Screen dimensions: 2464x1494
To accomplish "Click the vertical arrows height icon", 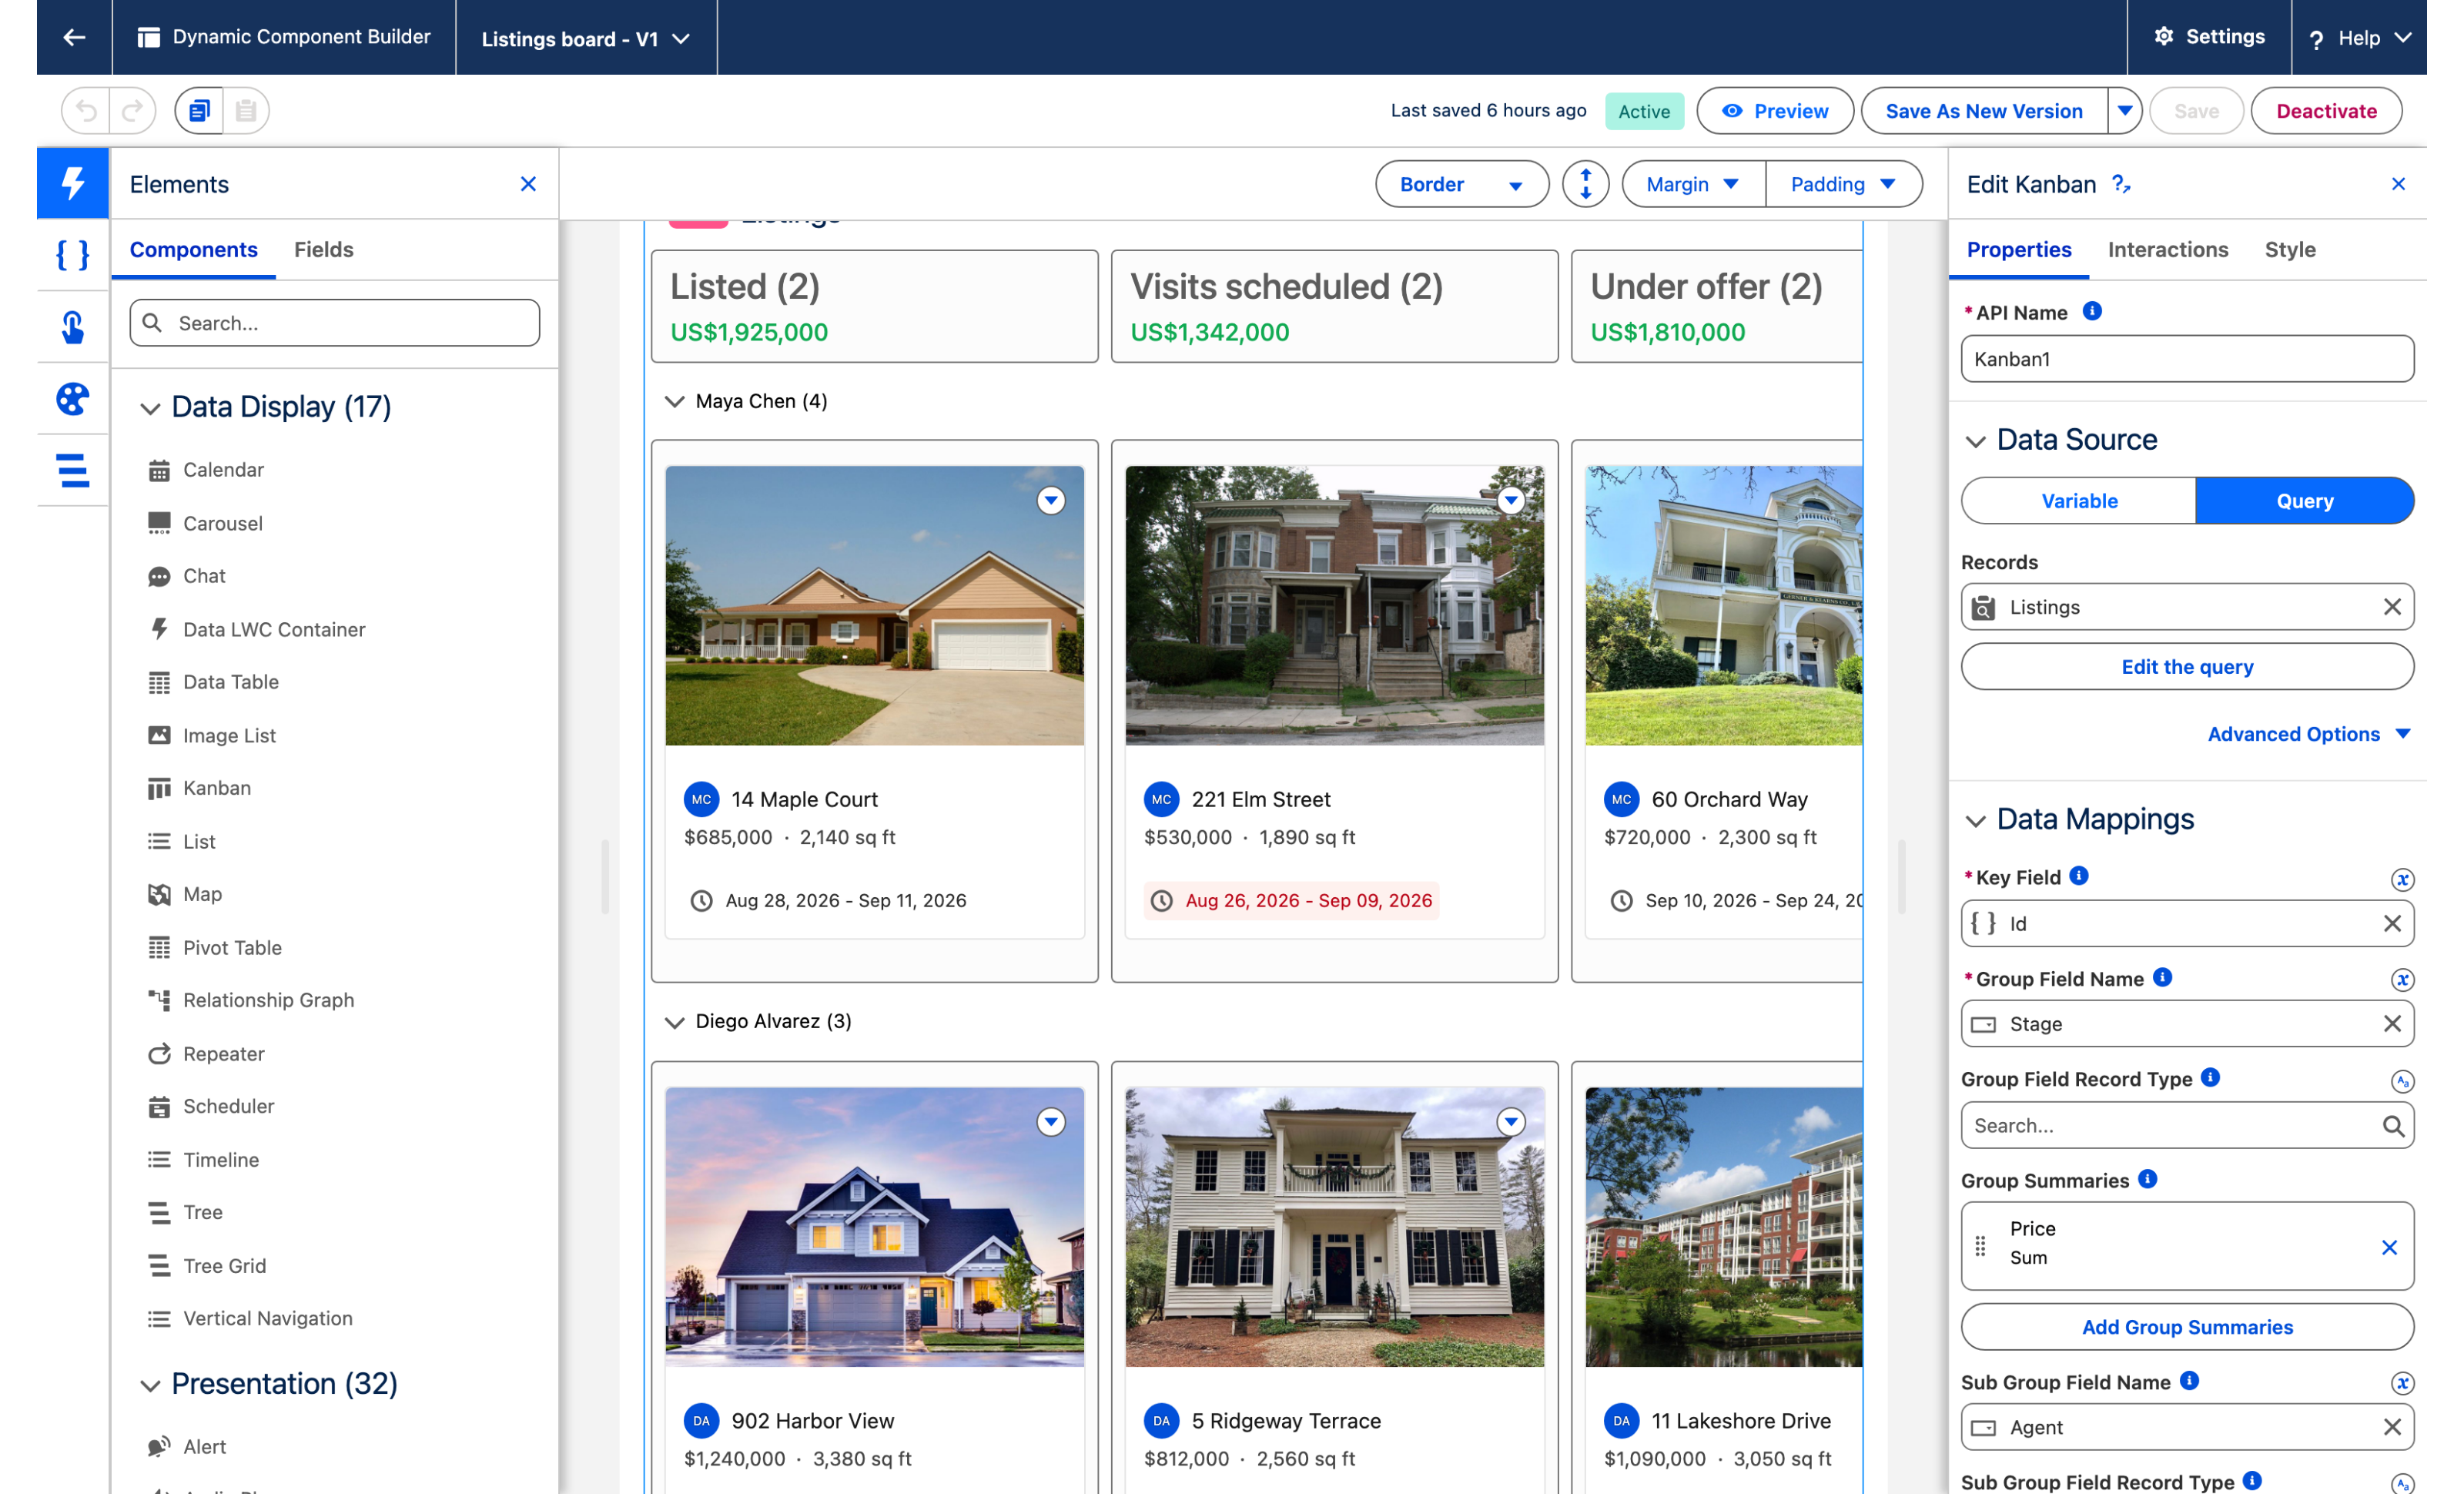I will coord(1585,184).
